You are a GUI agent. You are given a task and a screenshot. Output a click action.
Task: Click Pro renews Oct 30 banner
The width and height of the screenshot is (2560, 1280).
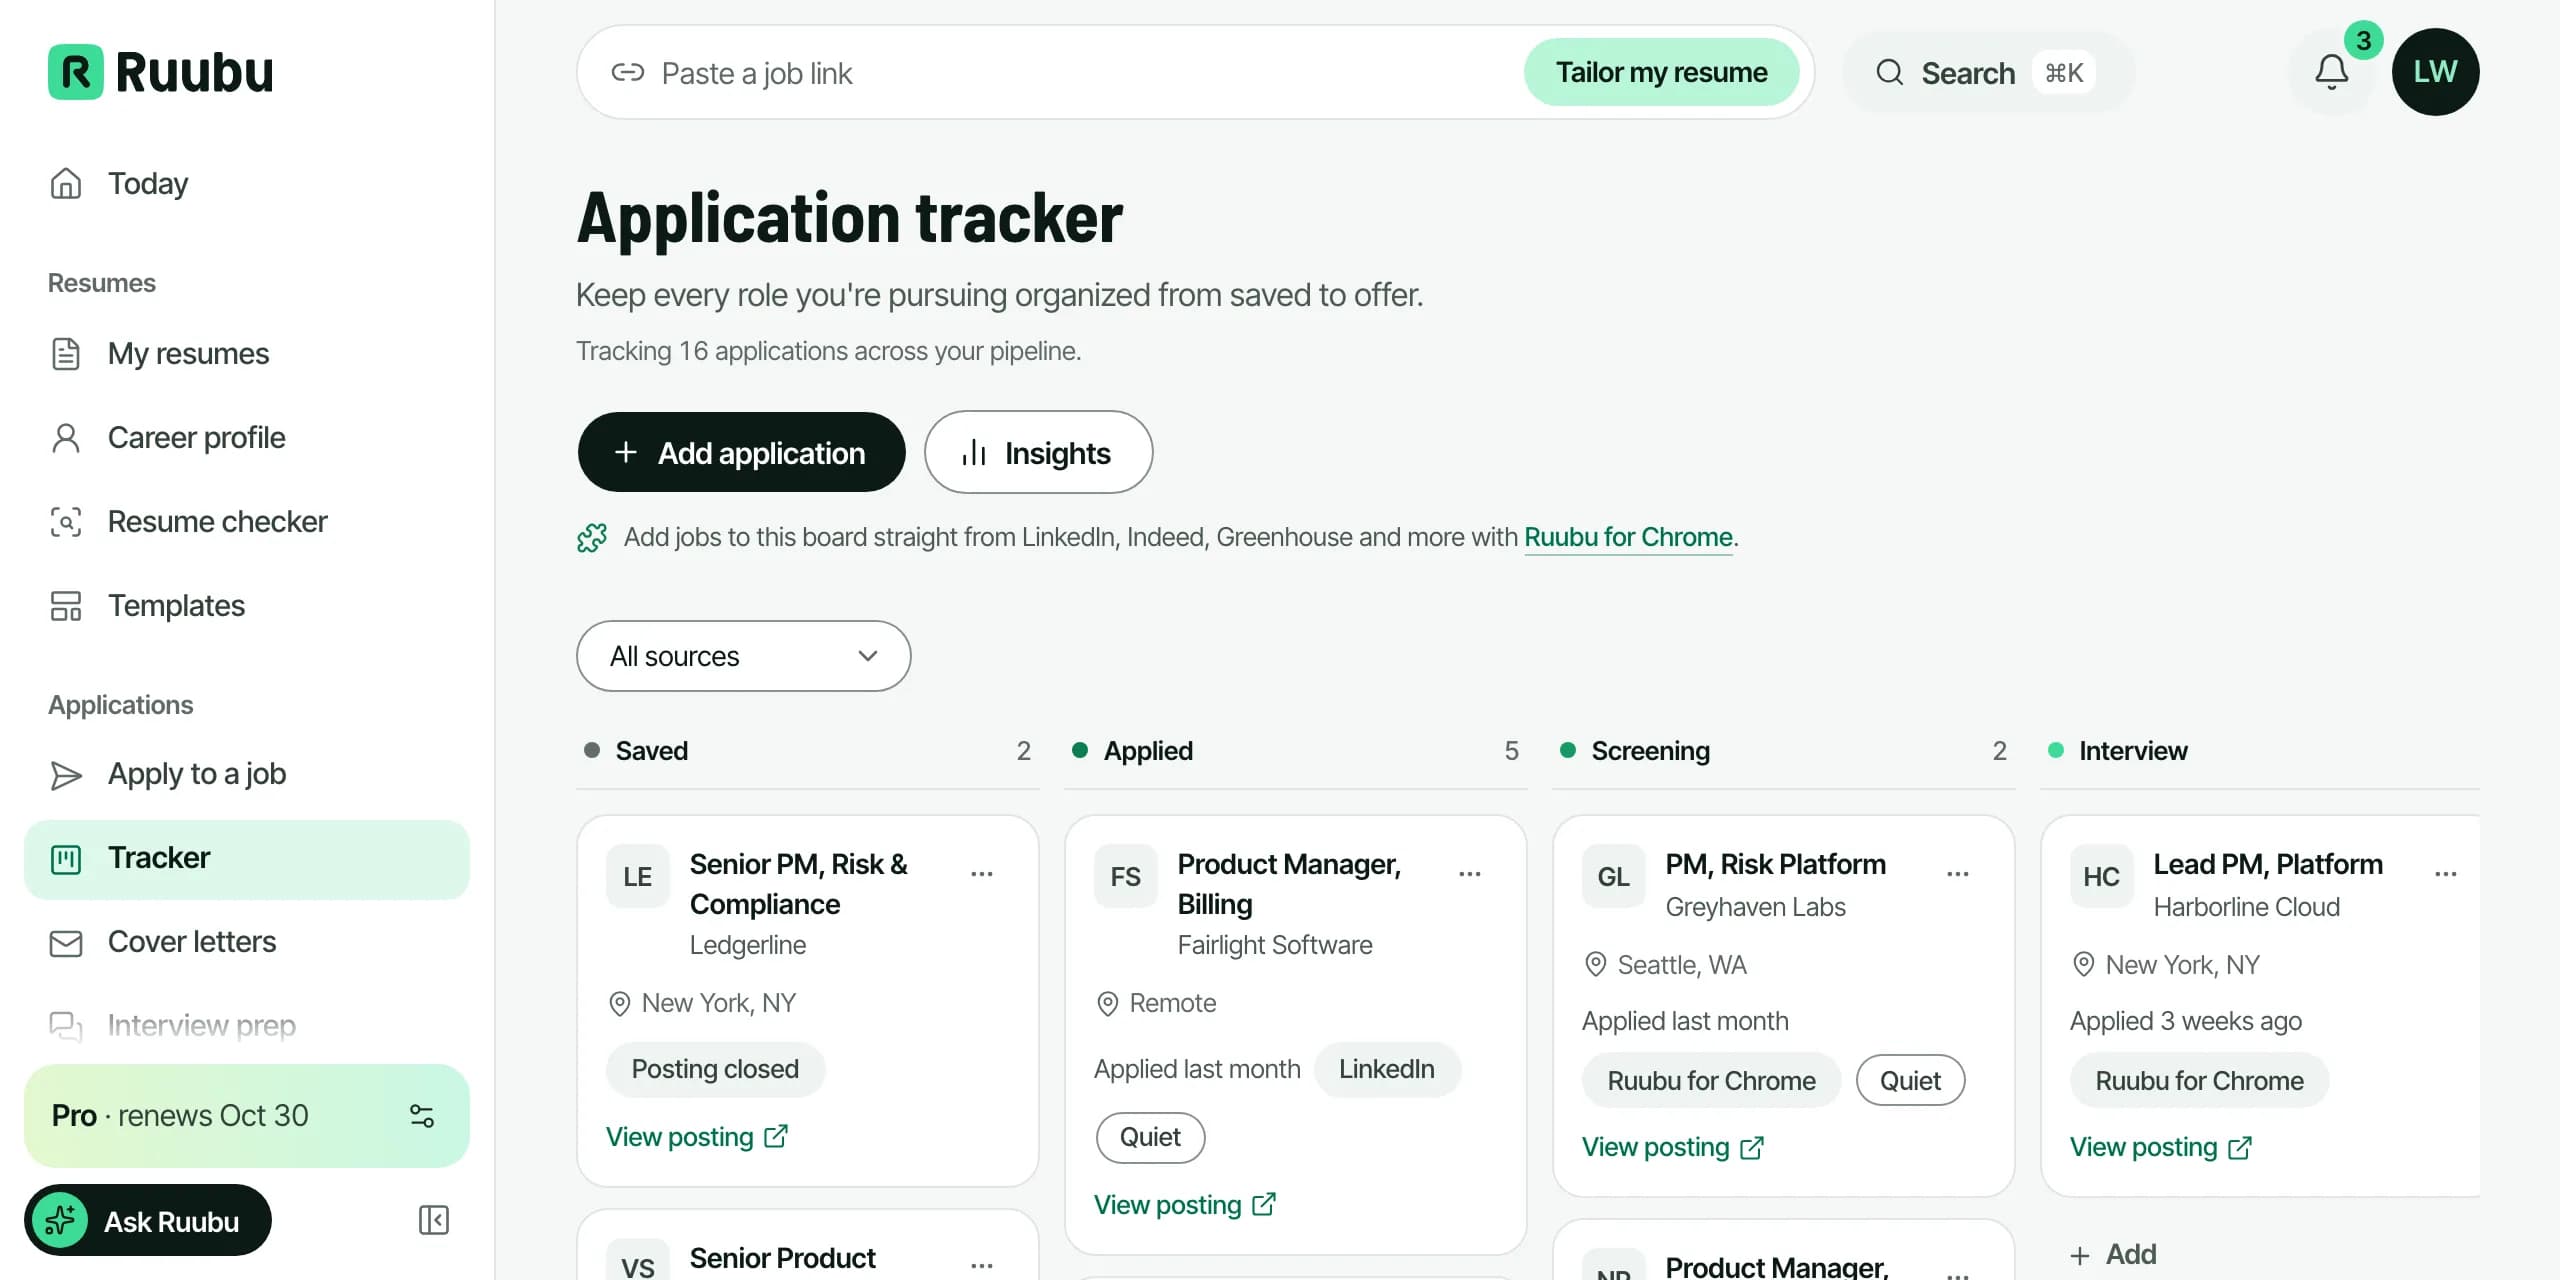pos(246,1116)
